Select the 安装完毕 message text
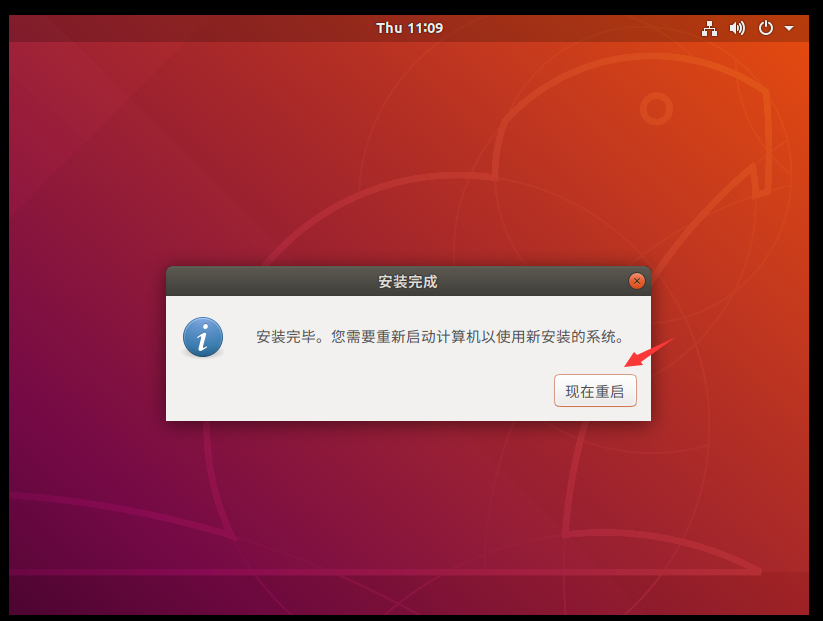 pos(441,337)
